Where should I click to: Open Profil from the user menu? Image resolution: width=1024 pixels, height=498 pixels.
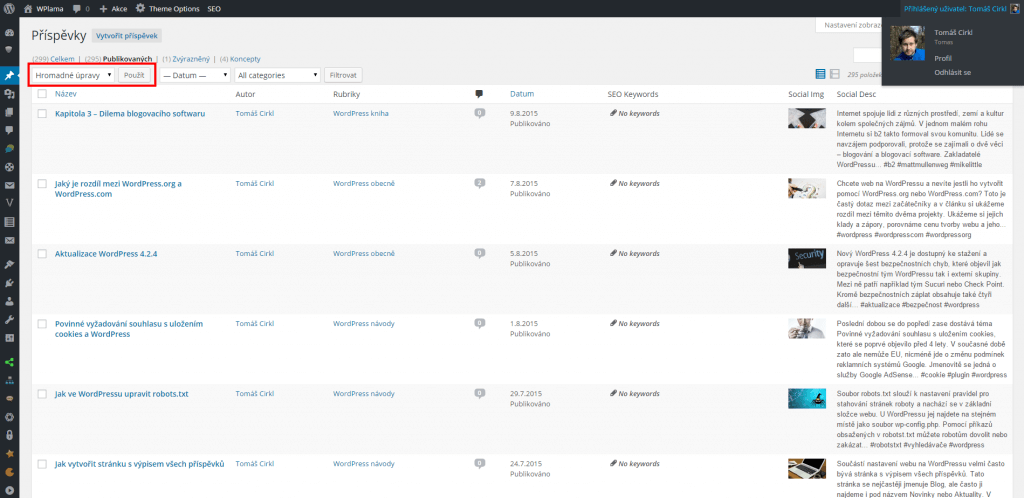tap(943, 58)
